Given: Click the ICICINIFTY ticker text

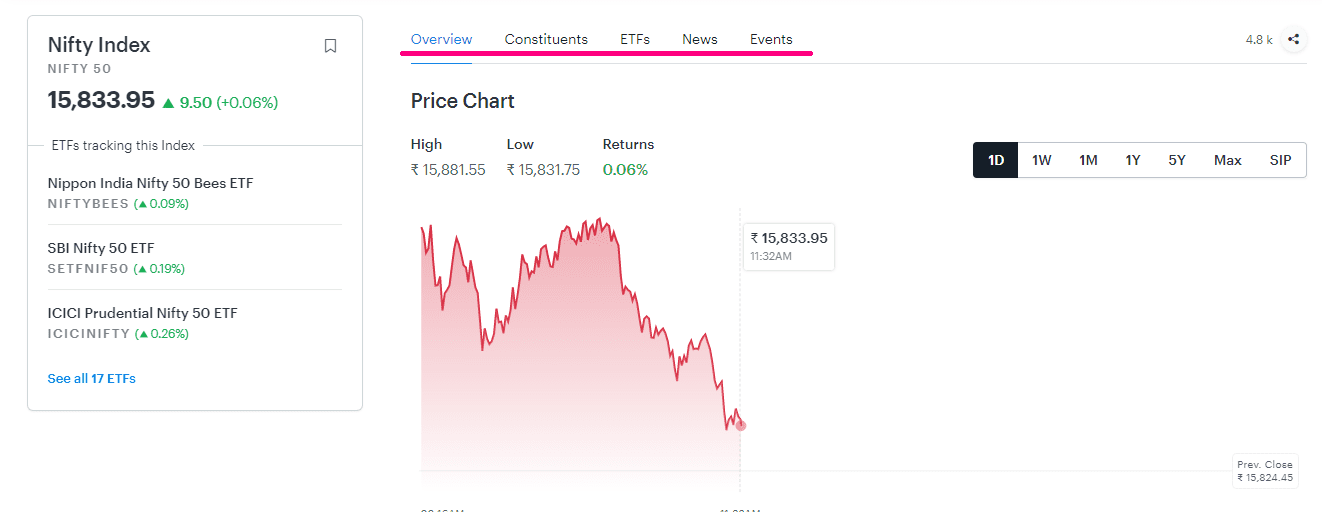Looking at the screenshot, I should [89, 334].
